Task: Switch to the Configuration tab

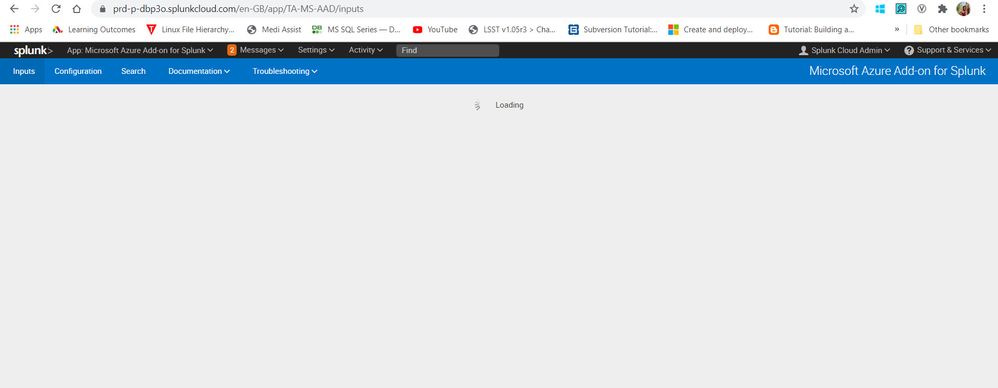Action: (78, 71)
